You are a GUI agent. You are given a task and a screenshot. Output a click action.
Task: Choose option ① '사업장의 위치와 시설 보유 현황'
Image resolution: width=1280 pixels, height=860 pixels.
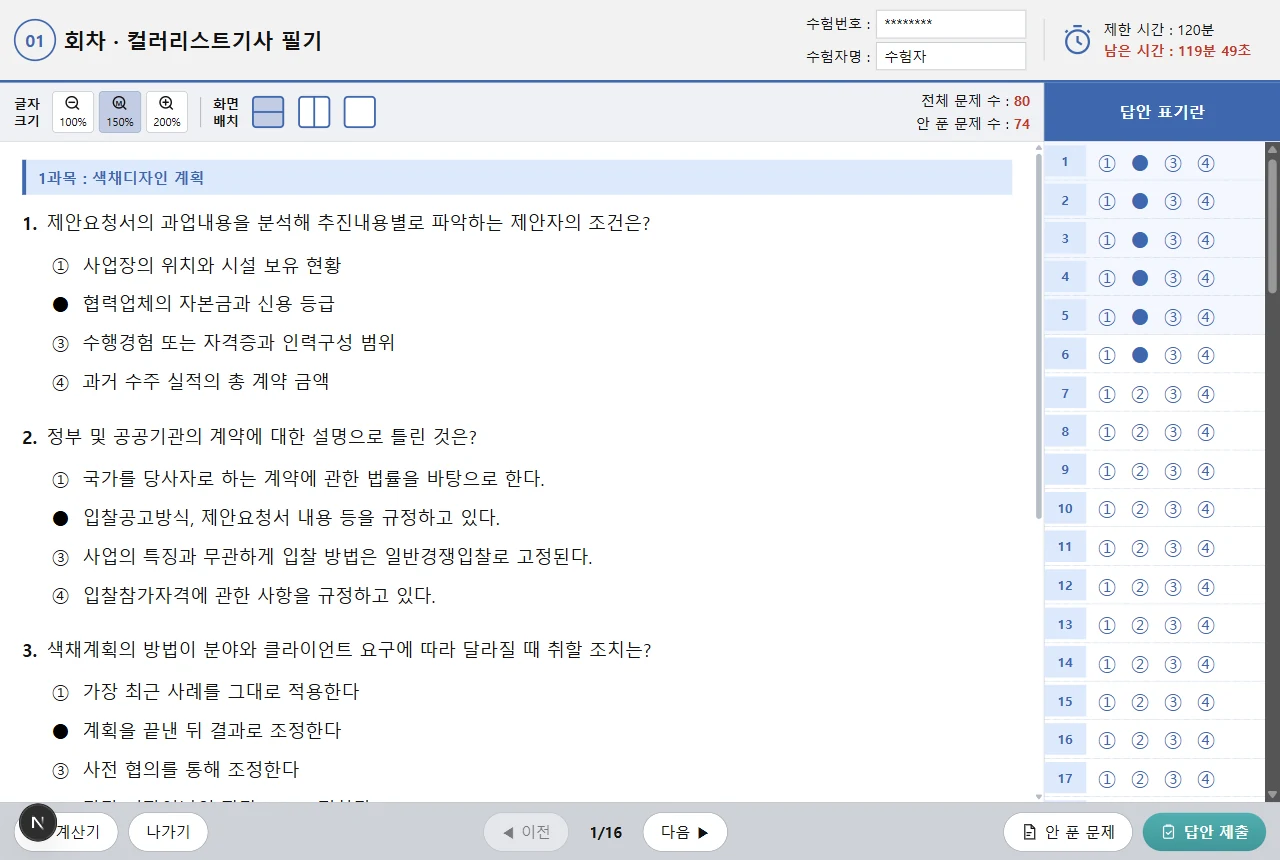click(197, 266)
